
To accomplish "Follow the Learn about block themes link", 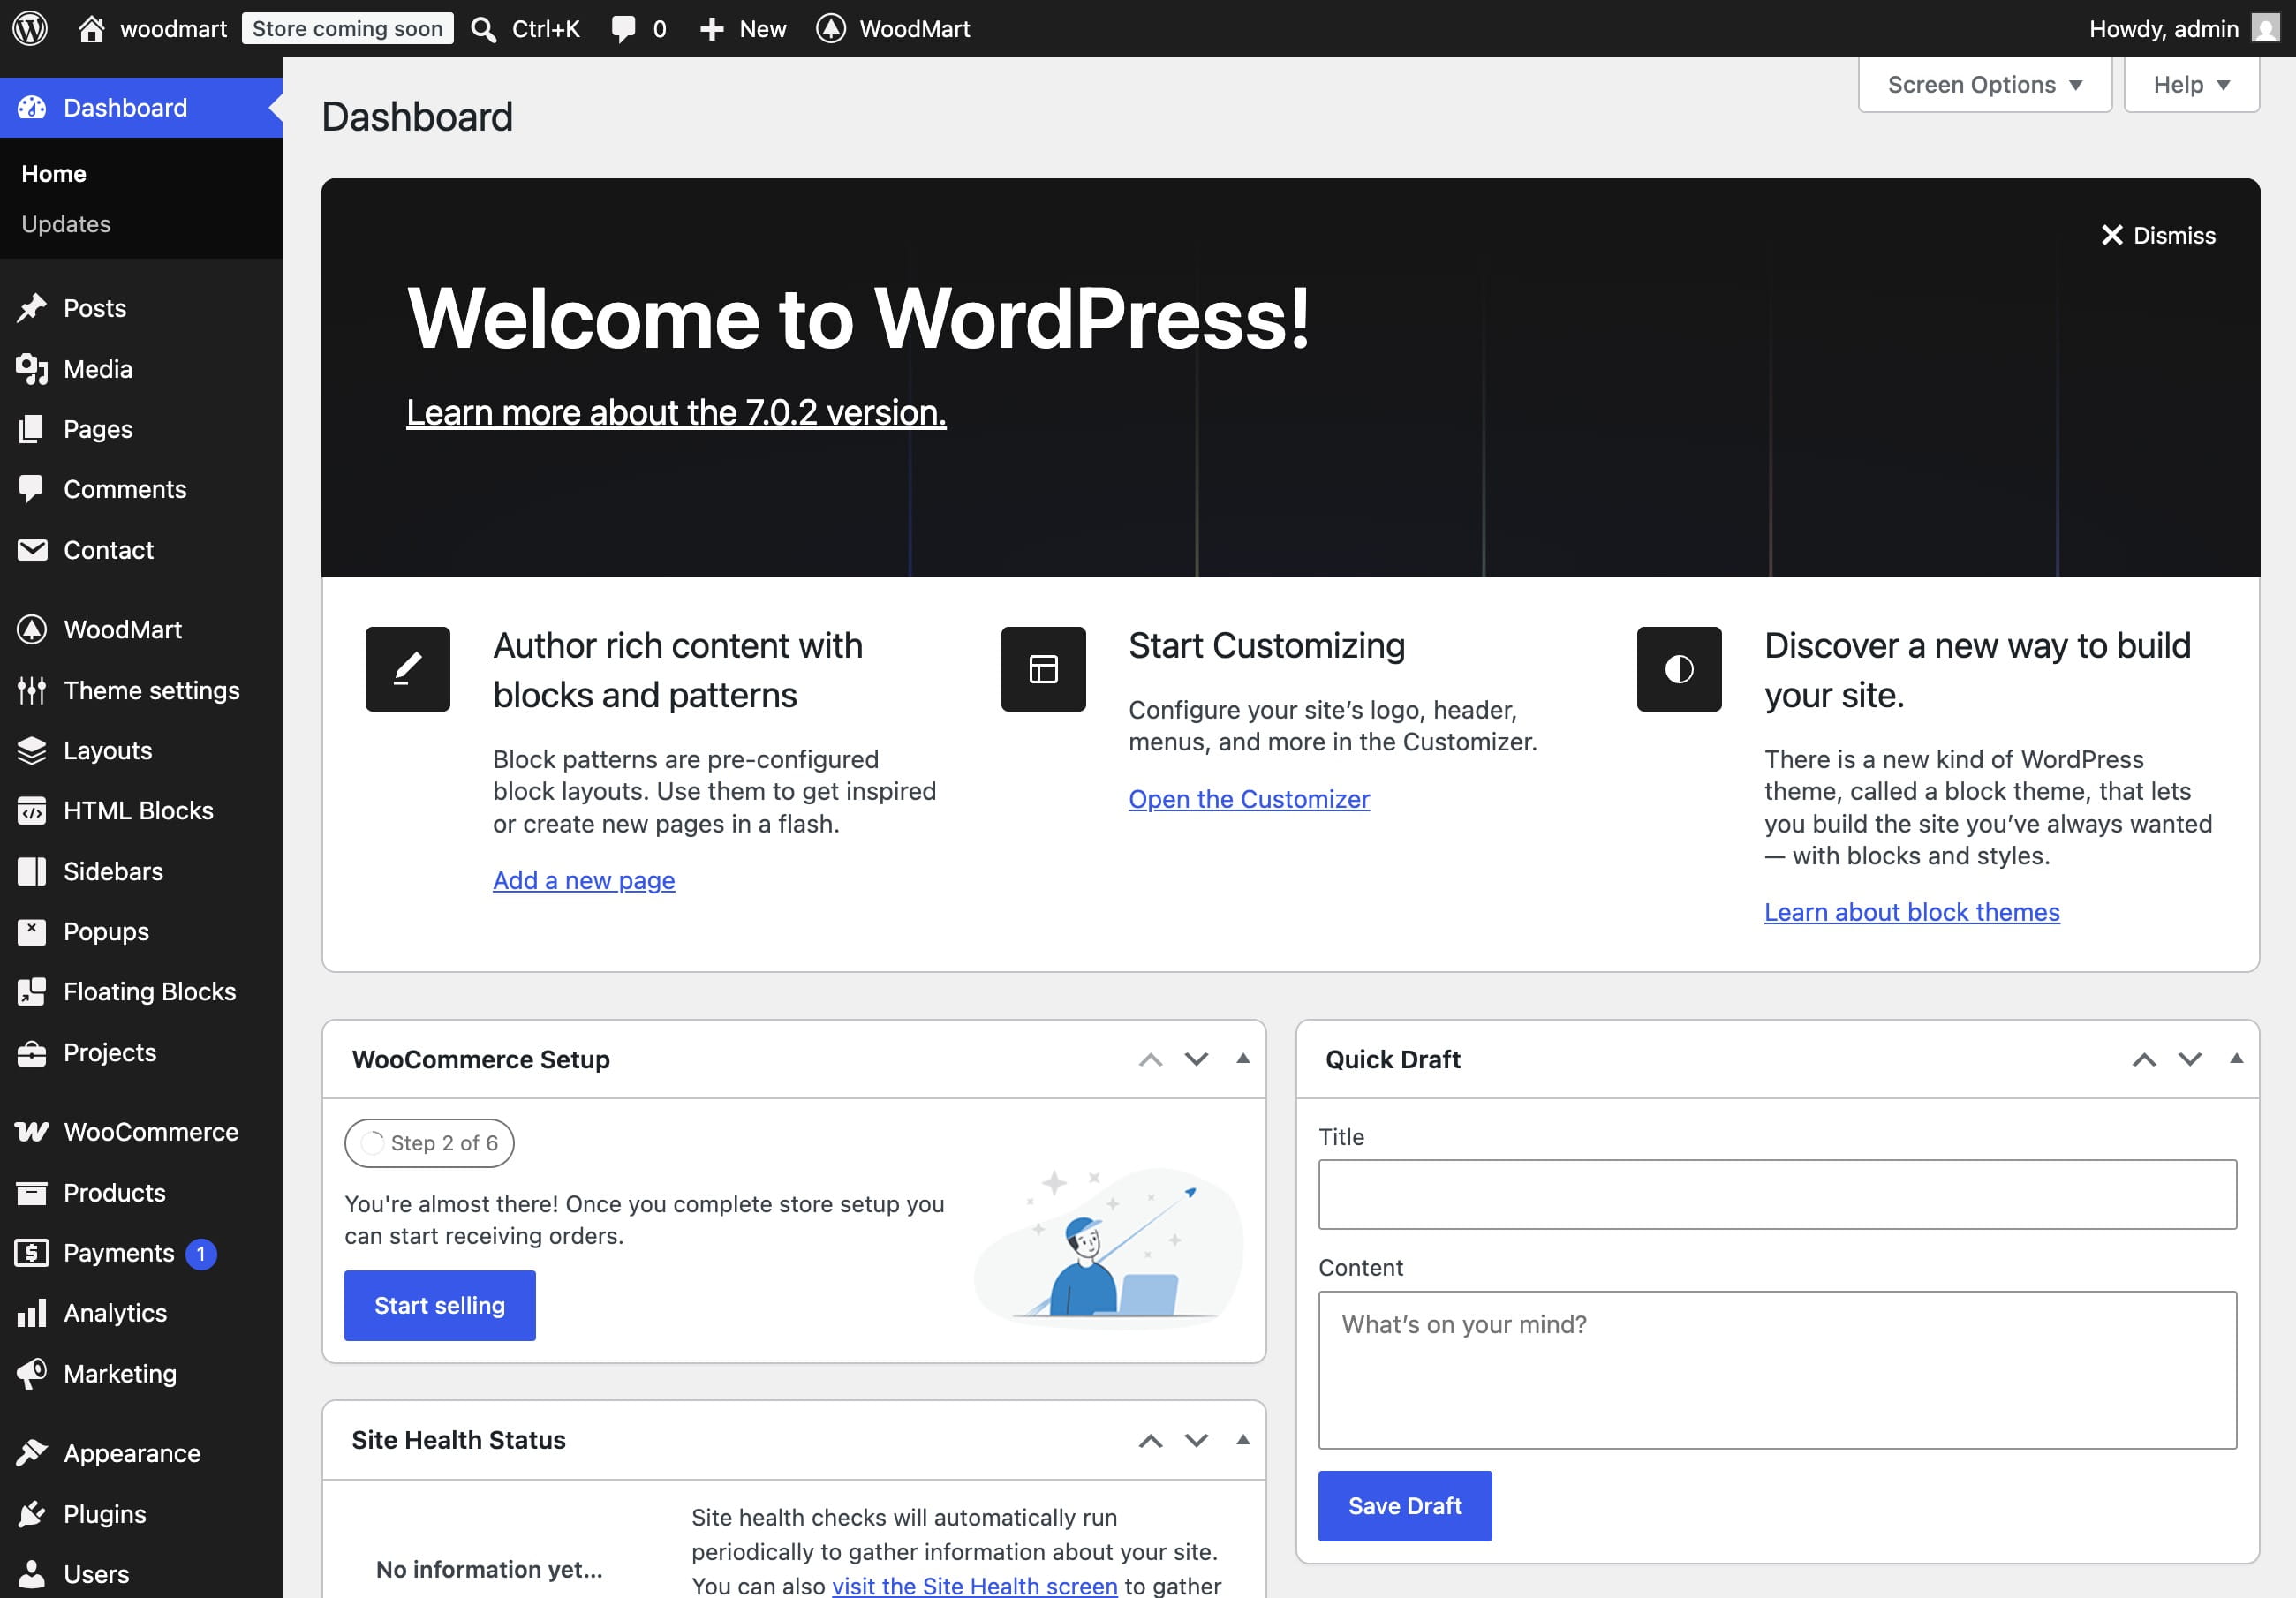I will pos(1912,912).
